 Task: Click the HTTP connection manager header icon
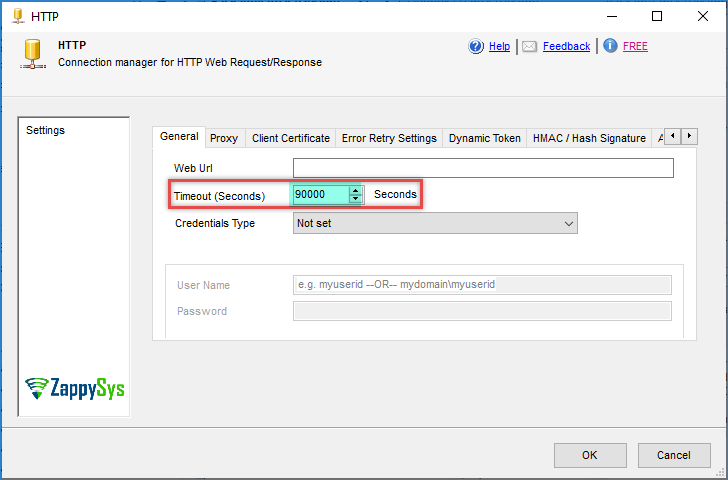pos(32,53)
